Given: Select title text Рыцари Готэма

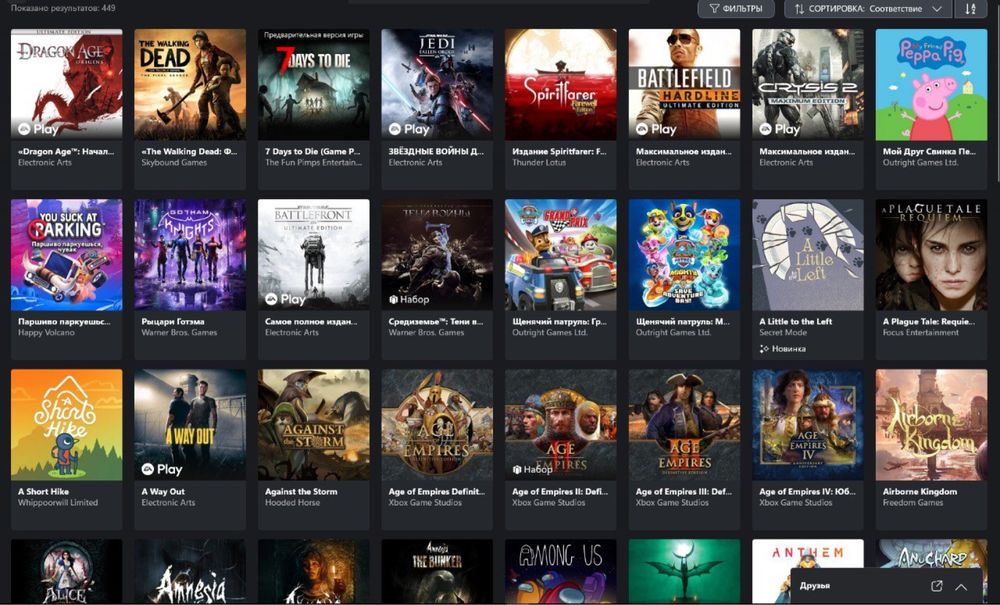Looking at the screenshot, I should [x=173, y=322].
